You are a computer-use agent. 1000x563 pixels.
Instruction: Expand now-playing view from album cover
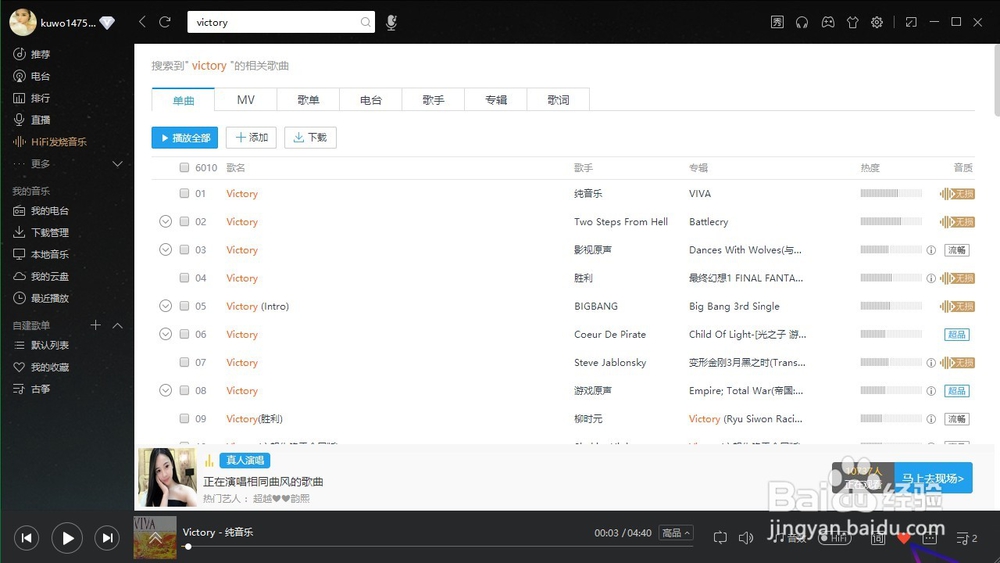155,537
